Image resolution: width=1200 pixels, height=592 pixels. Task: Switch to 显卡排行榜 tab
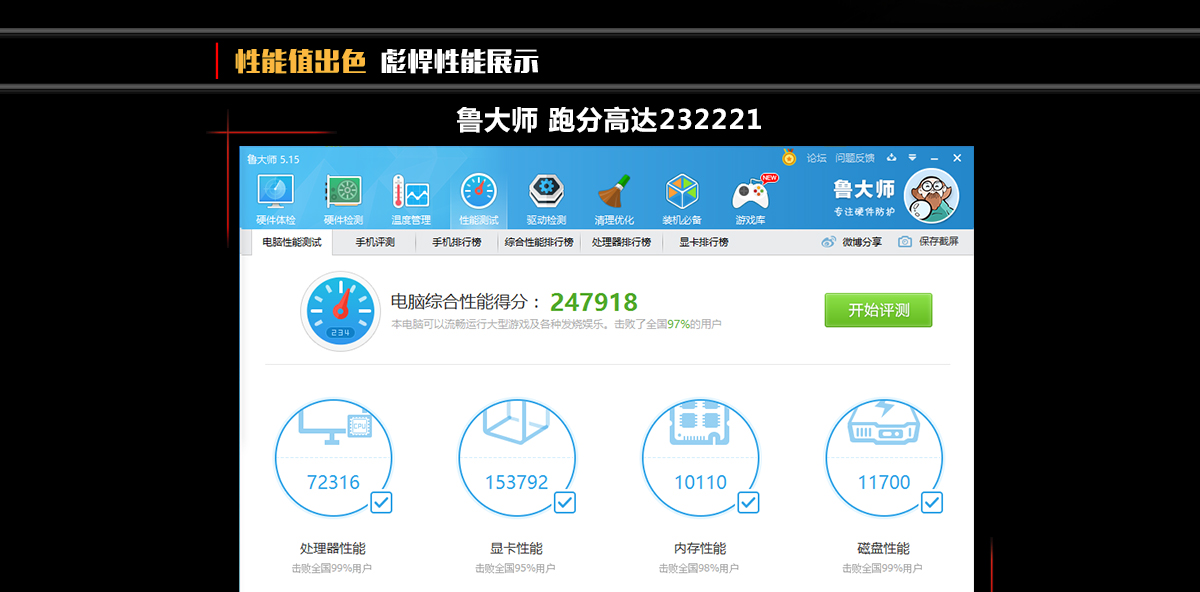tap(704, 242)
